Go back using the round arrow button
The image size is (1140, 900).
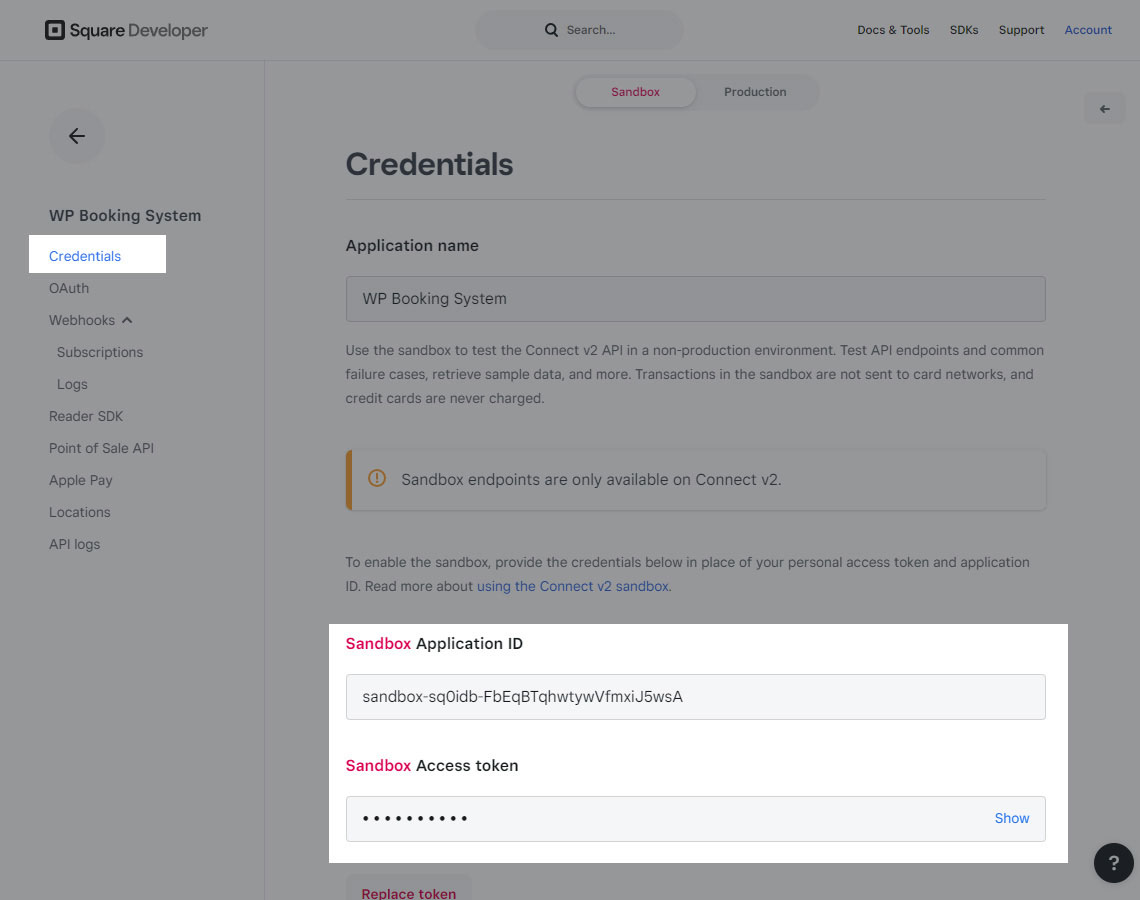coord(77,136)
